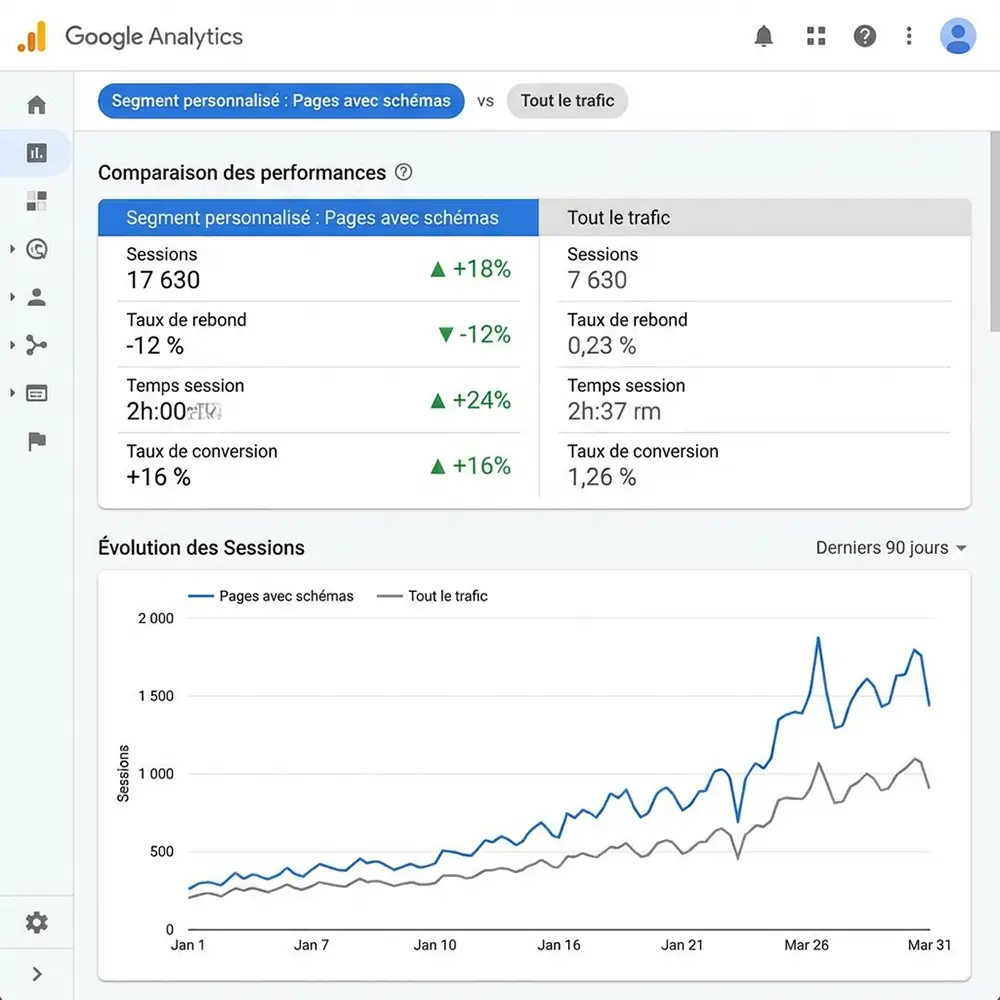The image size is (1000, 1000).
Task: Select the Reports icon in the sidebar
Action: (36, 152)
